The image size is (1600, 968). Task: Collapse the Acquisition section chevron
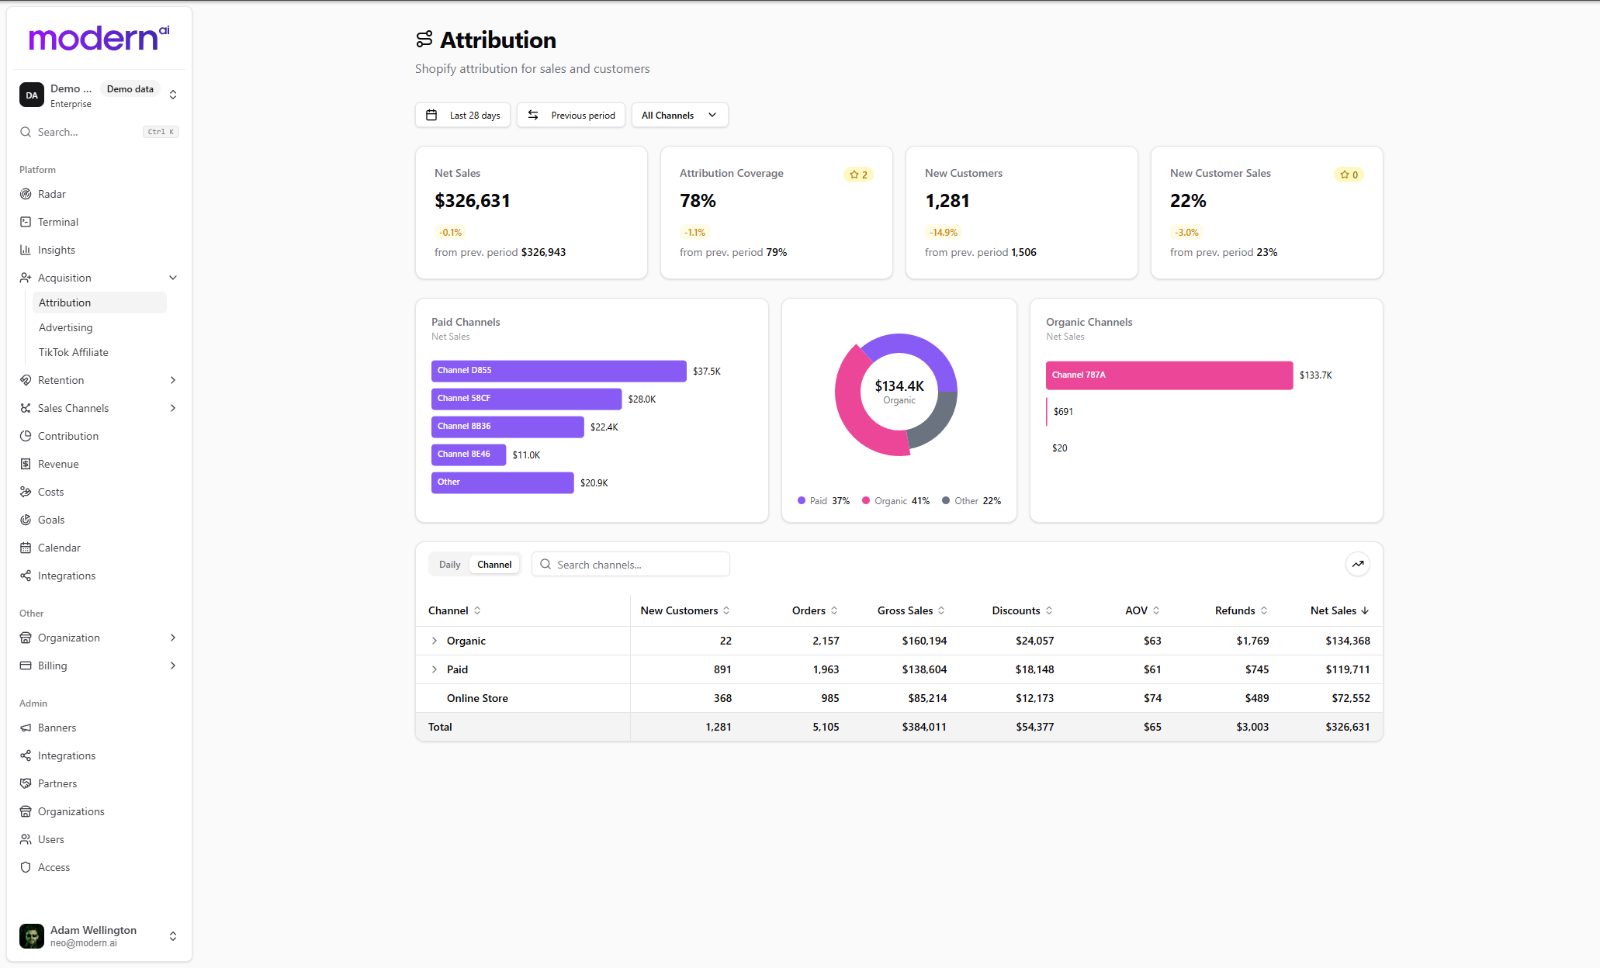coord(173,278)
